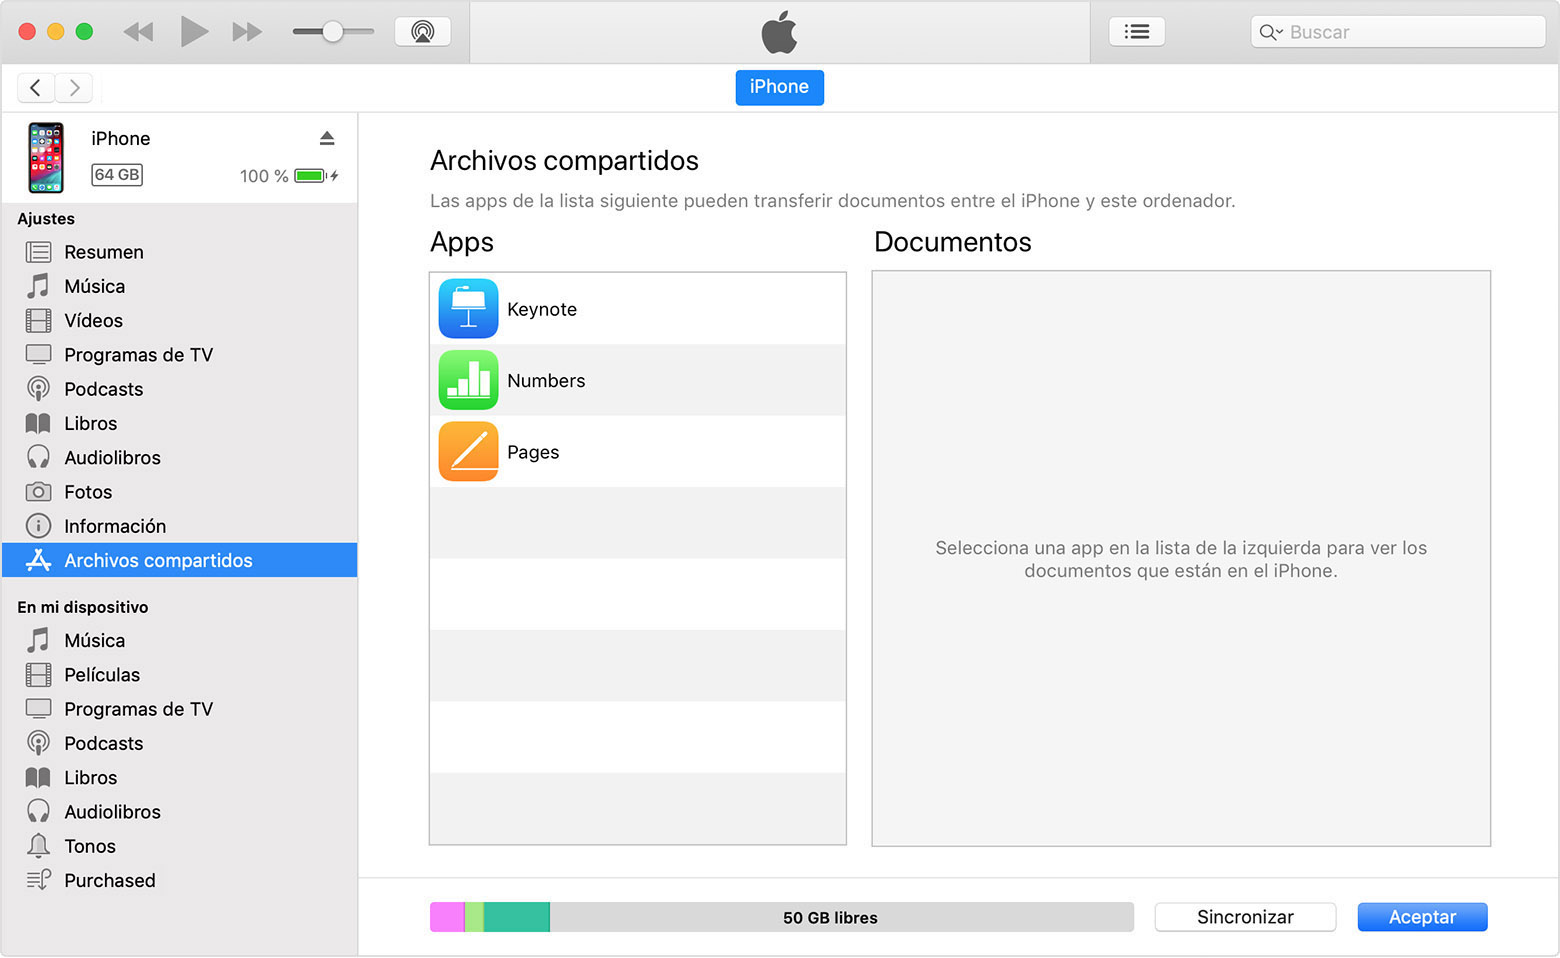Open the AirPlay output button
Viewport: 1560px width, 958px height.
pos(423,32)
